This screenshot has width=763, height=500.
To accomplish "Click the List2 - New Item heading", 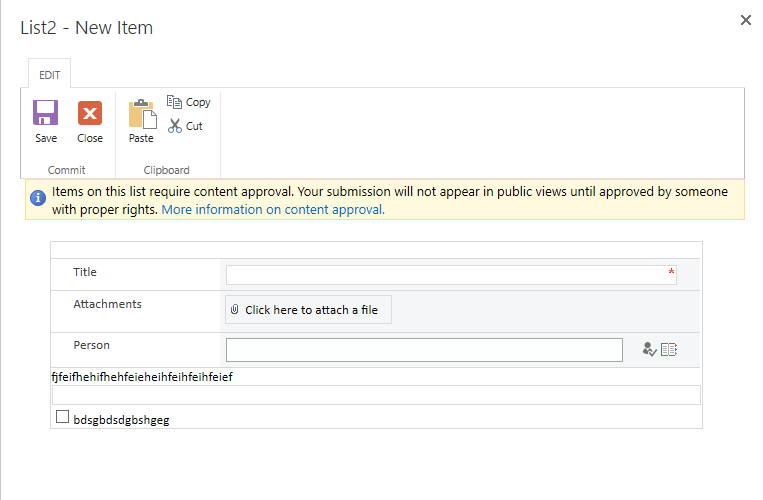I will tap(87, 28).
